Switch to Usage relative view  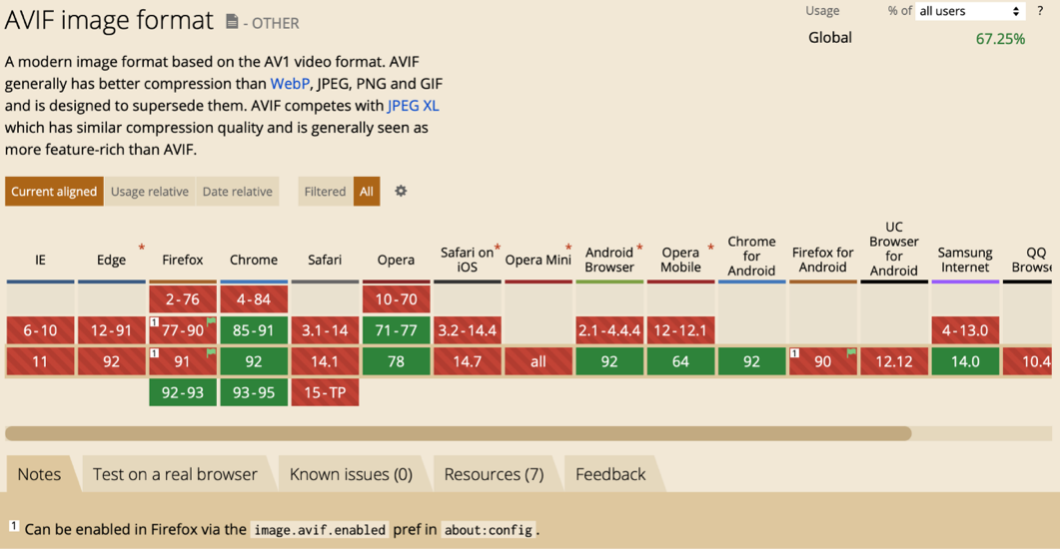tap(150, 192)
